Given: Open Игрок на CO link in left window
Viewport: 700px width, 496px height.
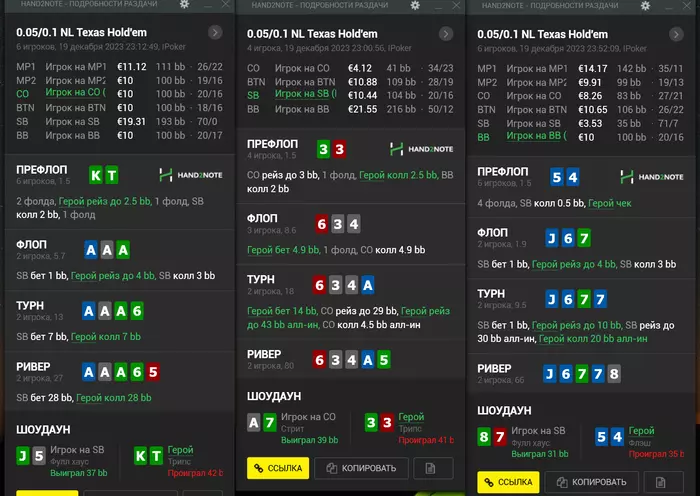Looking at the screenshot, I should (75, 92).
